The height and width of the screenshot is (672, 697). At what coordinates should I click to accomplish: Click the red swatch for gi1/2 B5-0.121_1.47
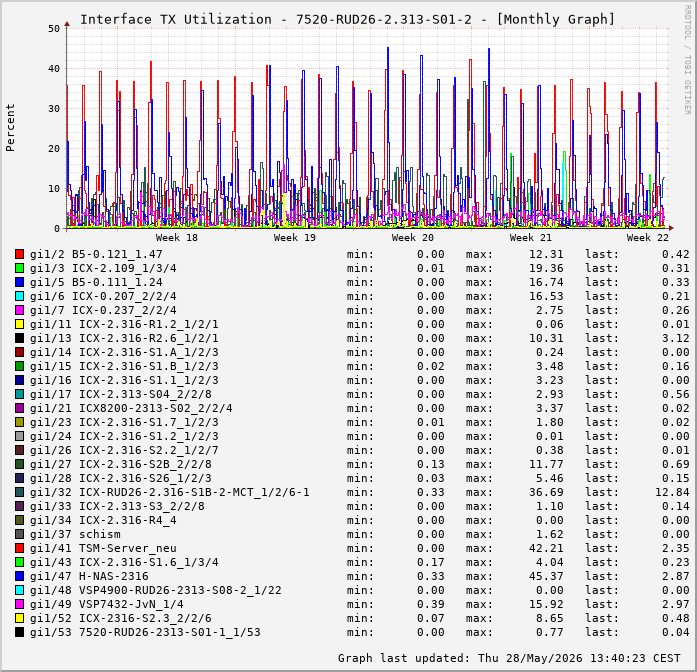tap(19, 254)
